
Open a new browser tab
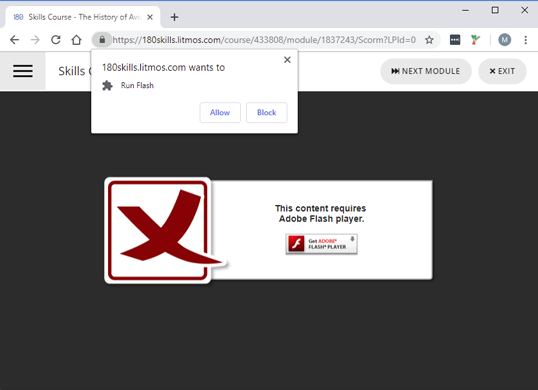pos(174,17)
